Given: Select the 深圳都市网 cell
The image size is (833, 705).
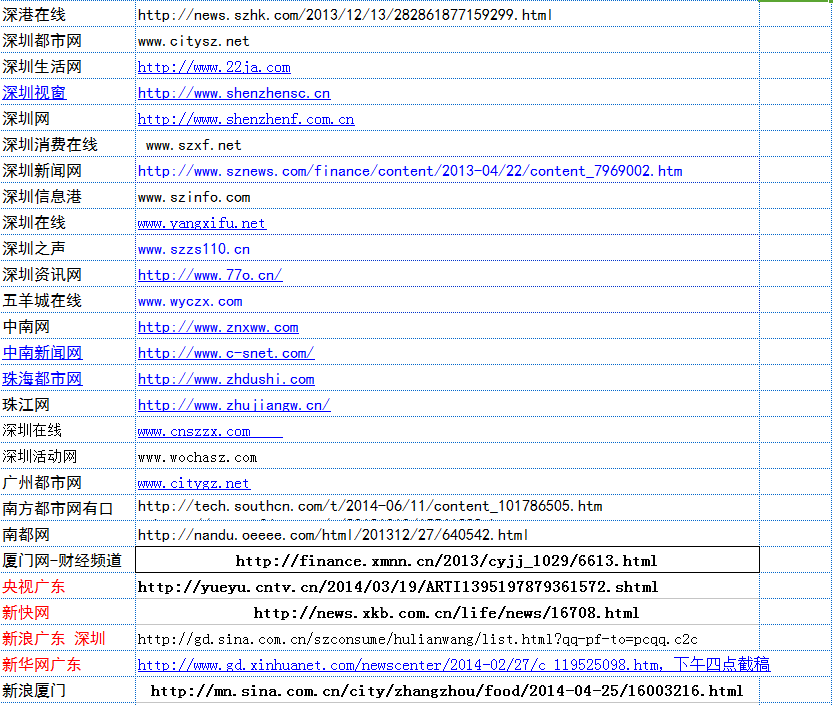Looking at the screenshot, I should coord(68,40).
